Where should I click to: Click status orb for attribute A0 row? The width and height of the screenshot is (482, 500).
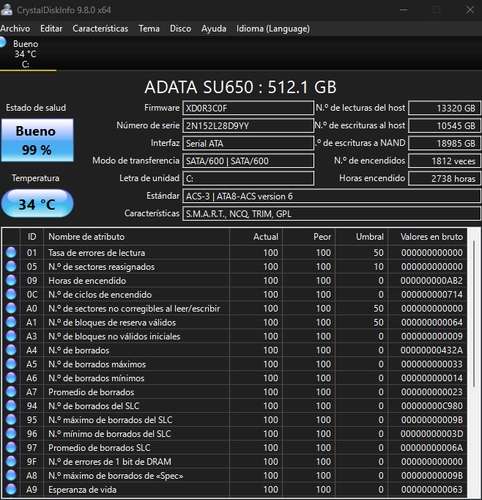[x=11, y=308]
